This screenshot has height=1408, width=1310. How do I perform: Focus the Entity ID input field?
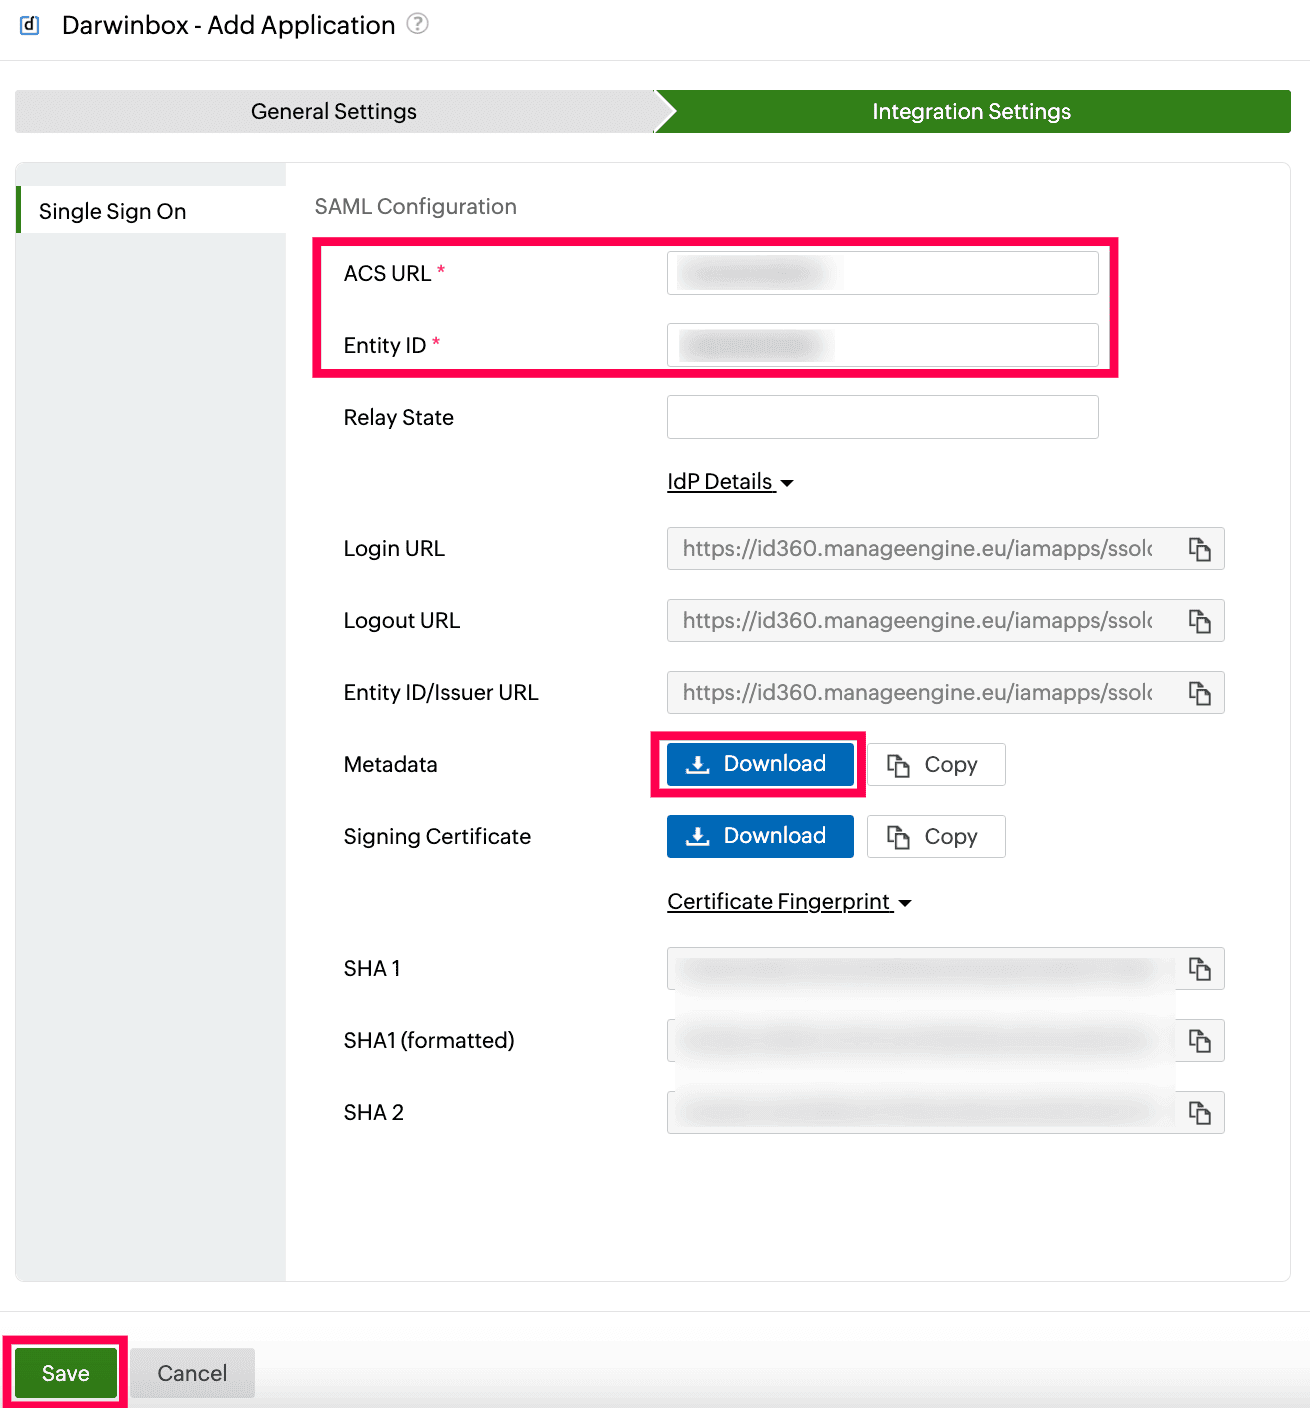click(883, 345)
